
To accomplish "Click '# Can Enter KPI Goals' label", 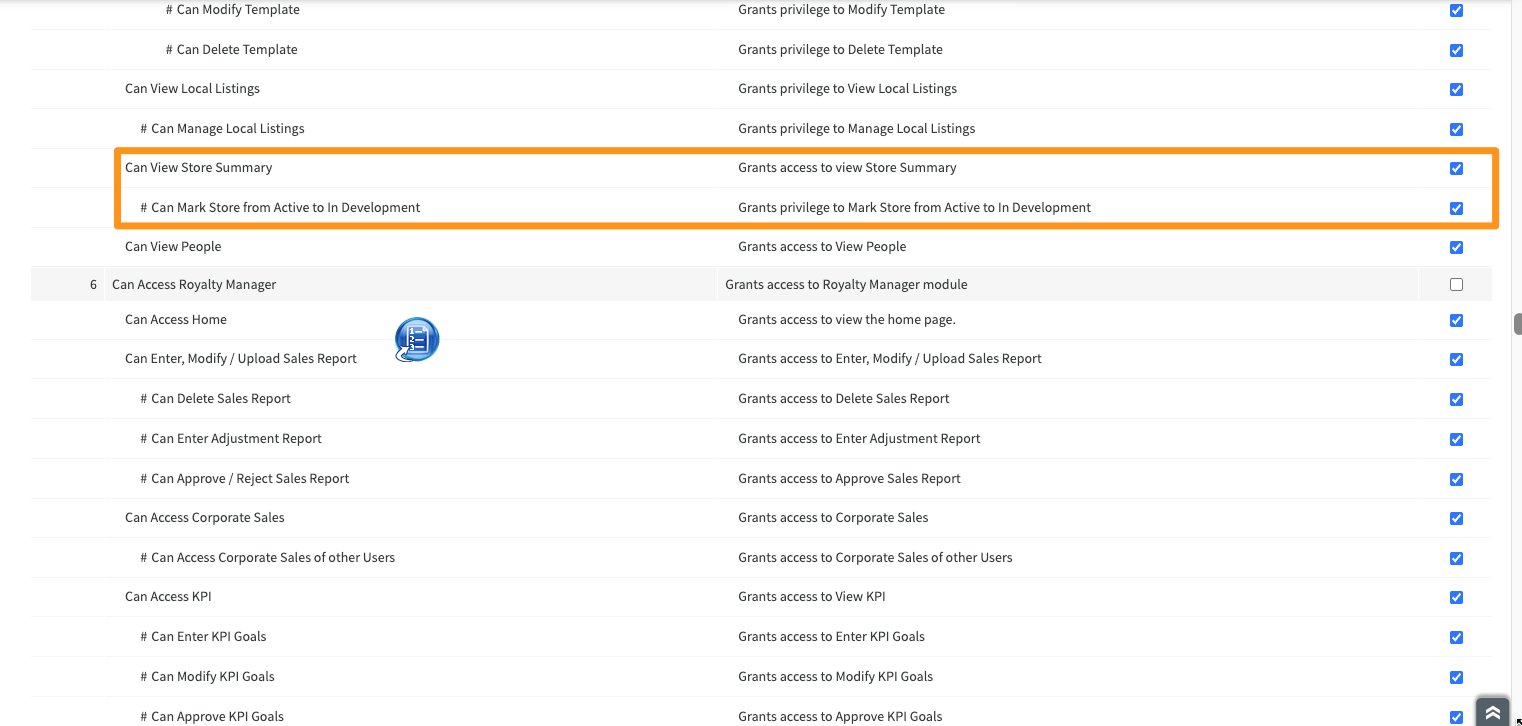I will pos(203,637).
